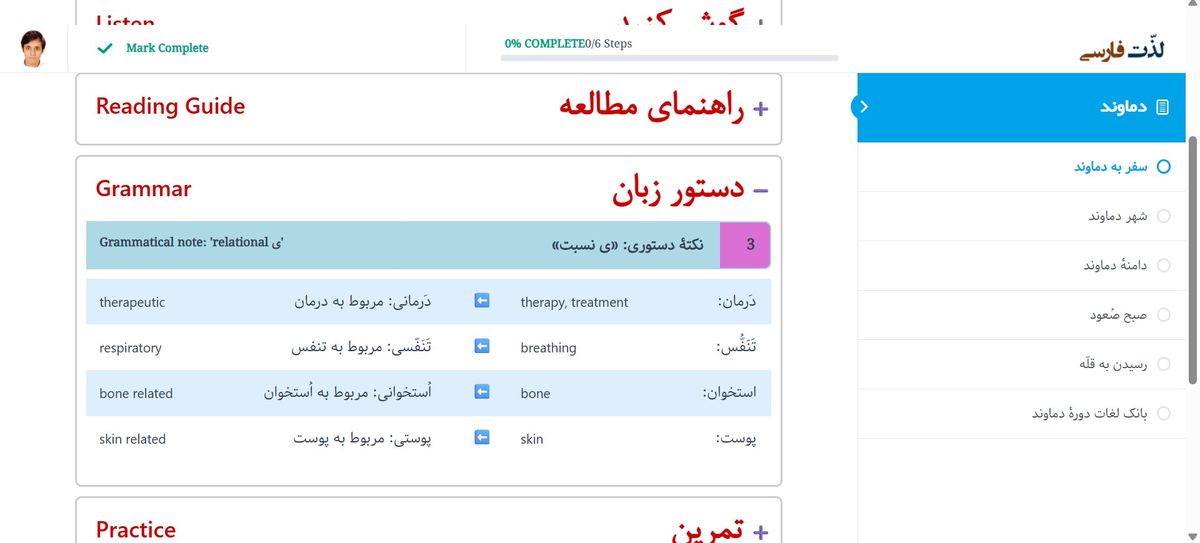Open the صبح صعود lesson
1200x543 pixels.
(x=1116, y=315)
